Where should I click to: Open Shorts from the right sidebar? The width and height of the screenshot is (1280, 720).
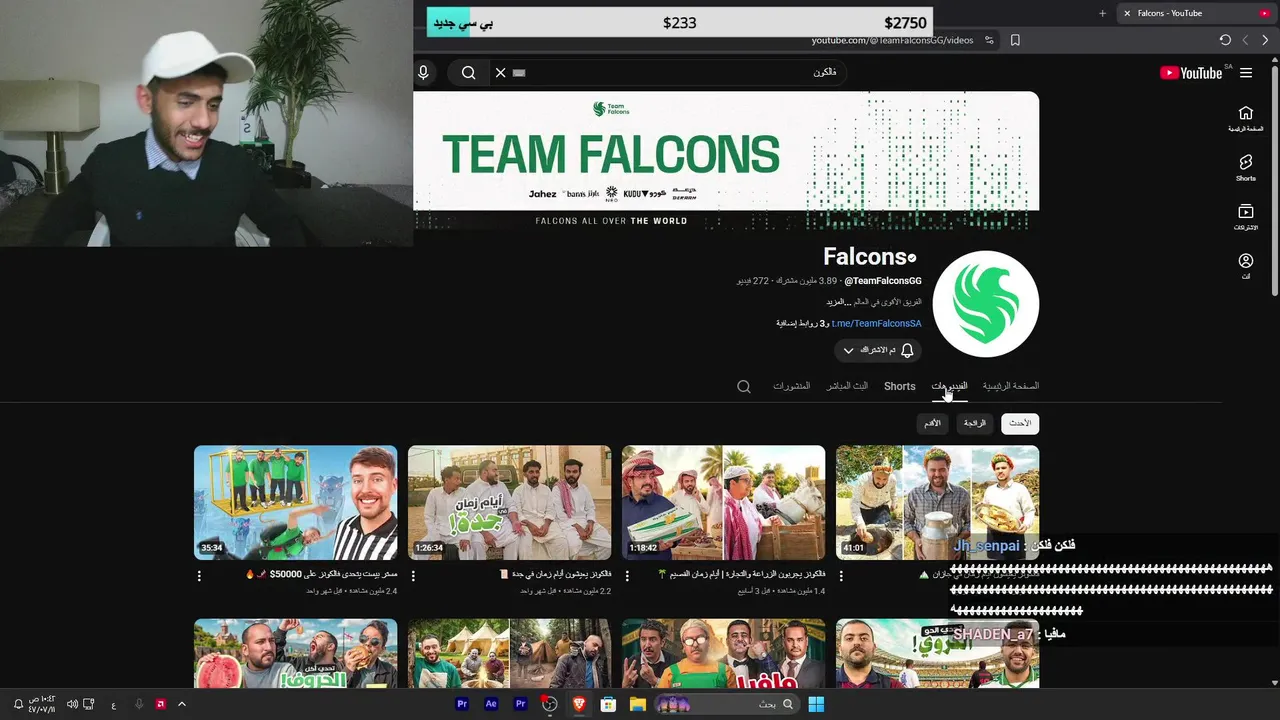pyautogui.click(x=1246, y=168)
